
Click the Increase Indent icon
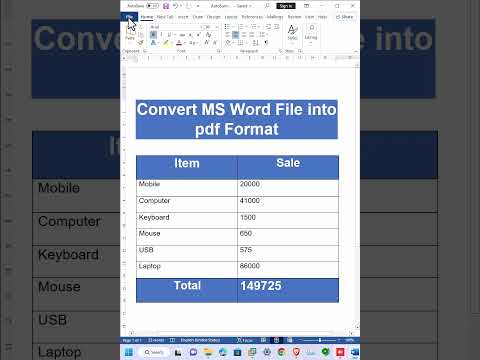coord(277,27)
